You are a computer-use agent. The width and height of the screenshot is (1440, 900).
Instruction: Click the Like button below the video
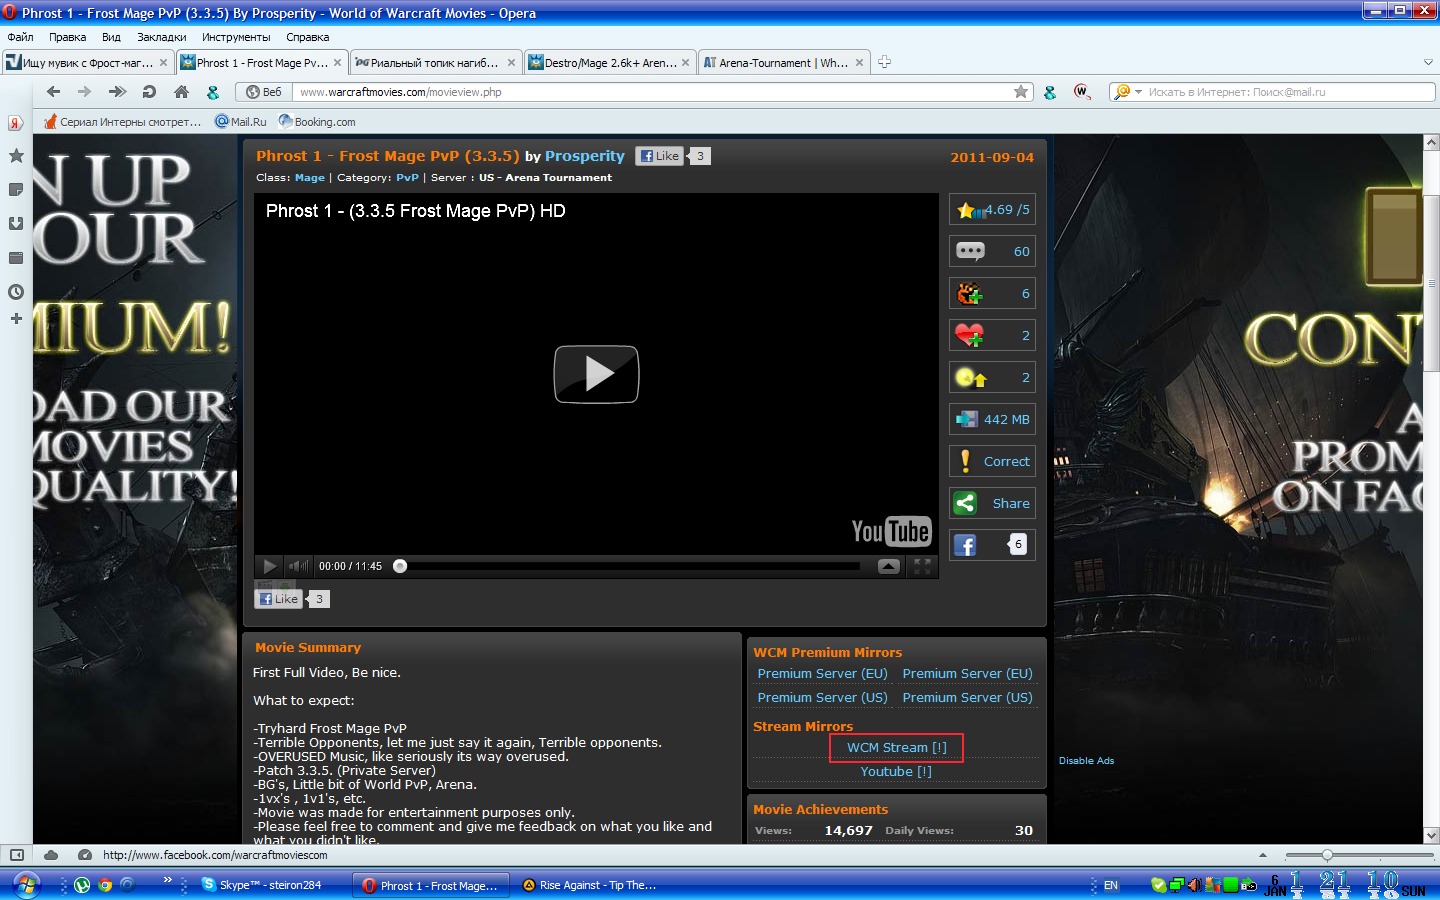(278, 599)
